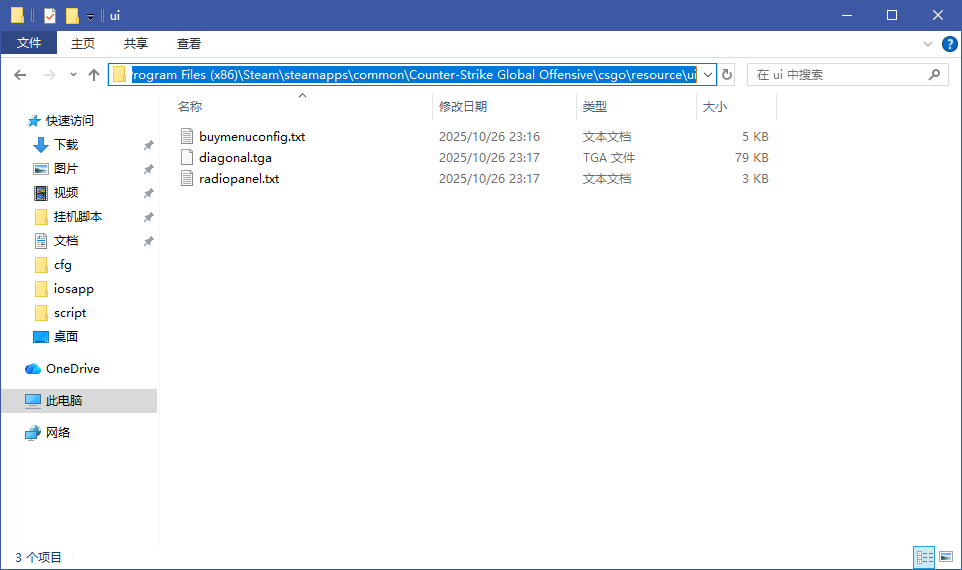This screenshot has height=570, width=962.
Task: Switch to large icons view in the status bar
Action: pos(945,557)
